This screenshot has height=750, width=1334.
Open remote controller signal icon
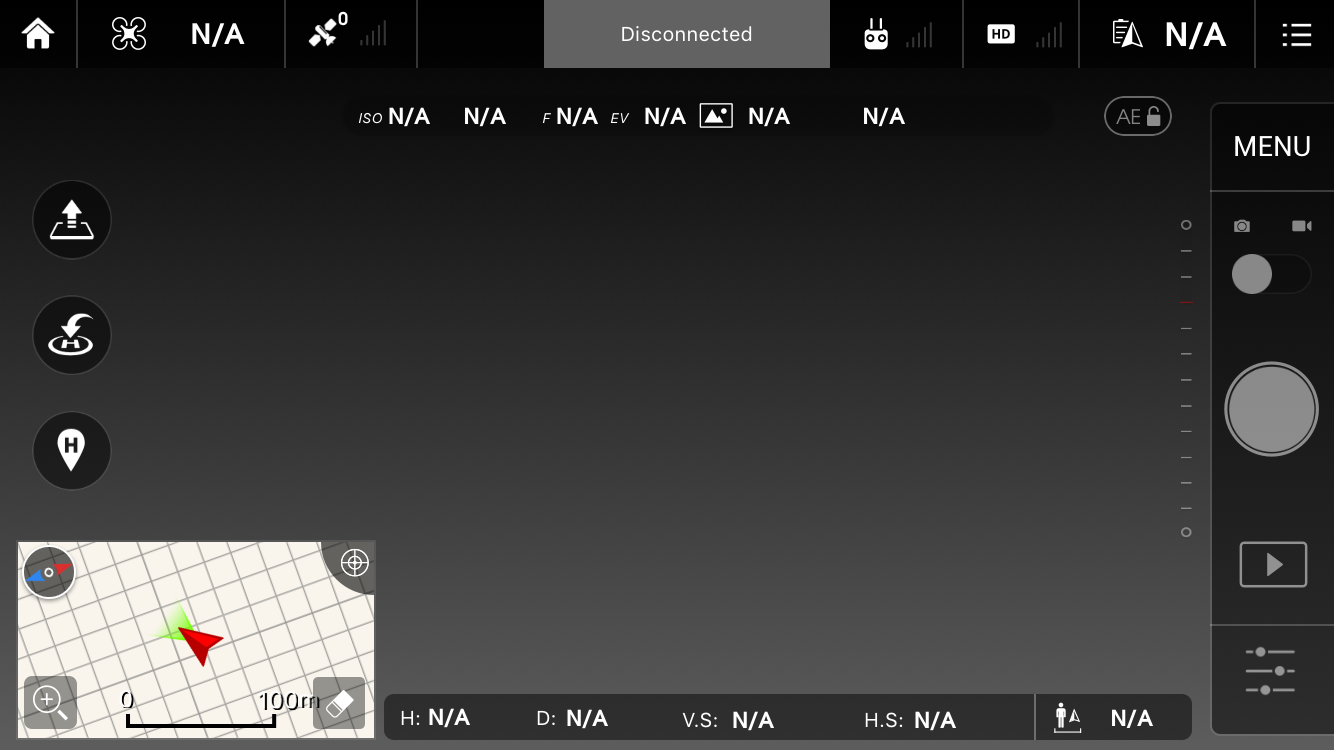click(876, 34)
